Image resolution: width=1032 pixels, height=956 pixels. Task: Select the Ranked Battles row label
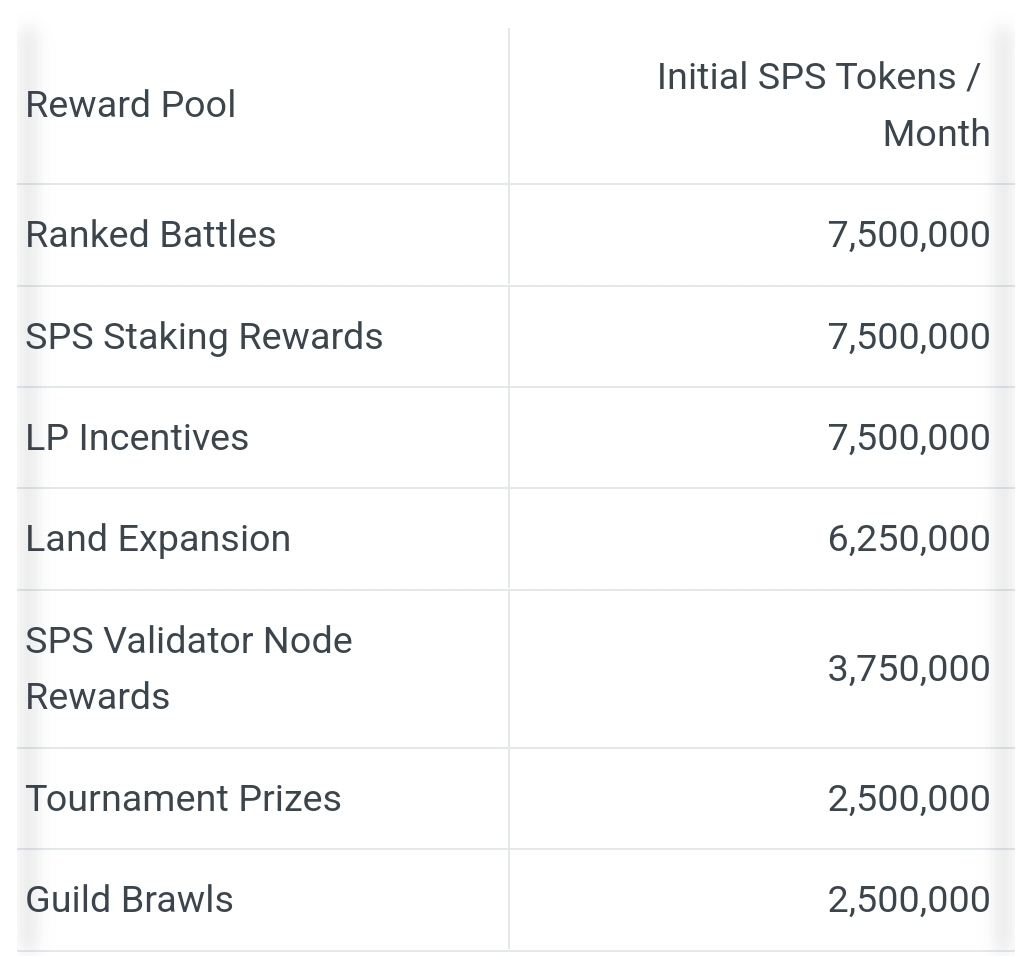pyautogui.click(x=151, y=235)
